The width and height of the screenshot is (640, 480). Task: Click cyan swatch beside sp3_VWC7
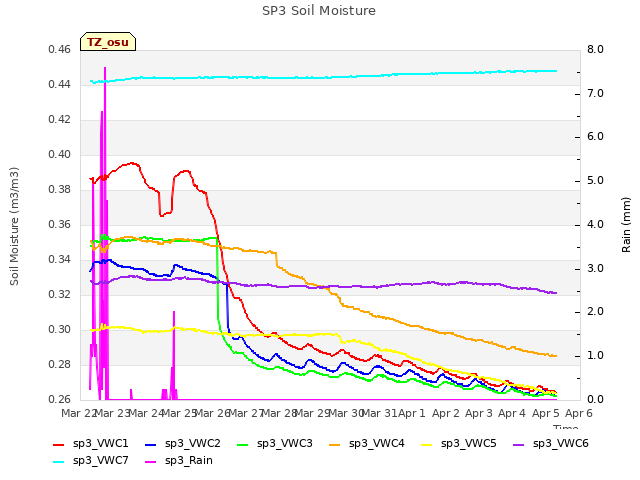pos(59,462)
